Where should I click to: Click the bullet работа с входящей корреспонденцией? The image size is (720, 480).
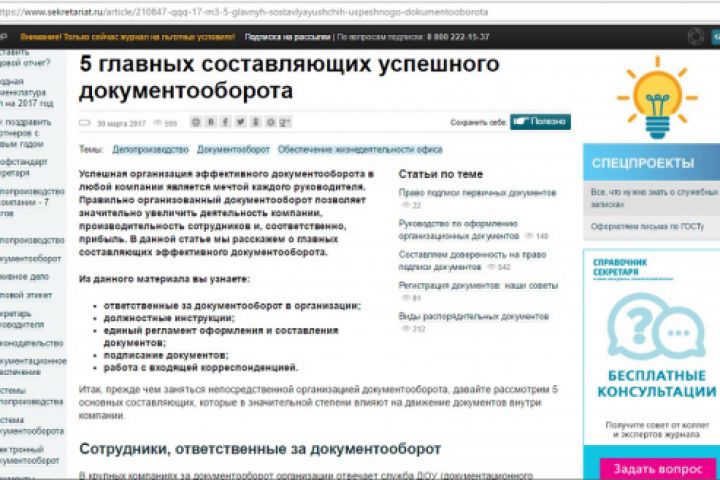pyautogui.click(x=201, y=367)
